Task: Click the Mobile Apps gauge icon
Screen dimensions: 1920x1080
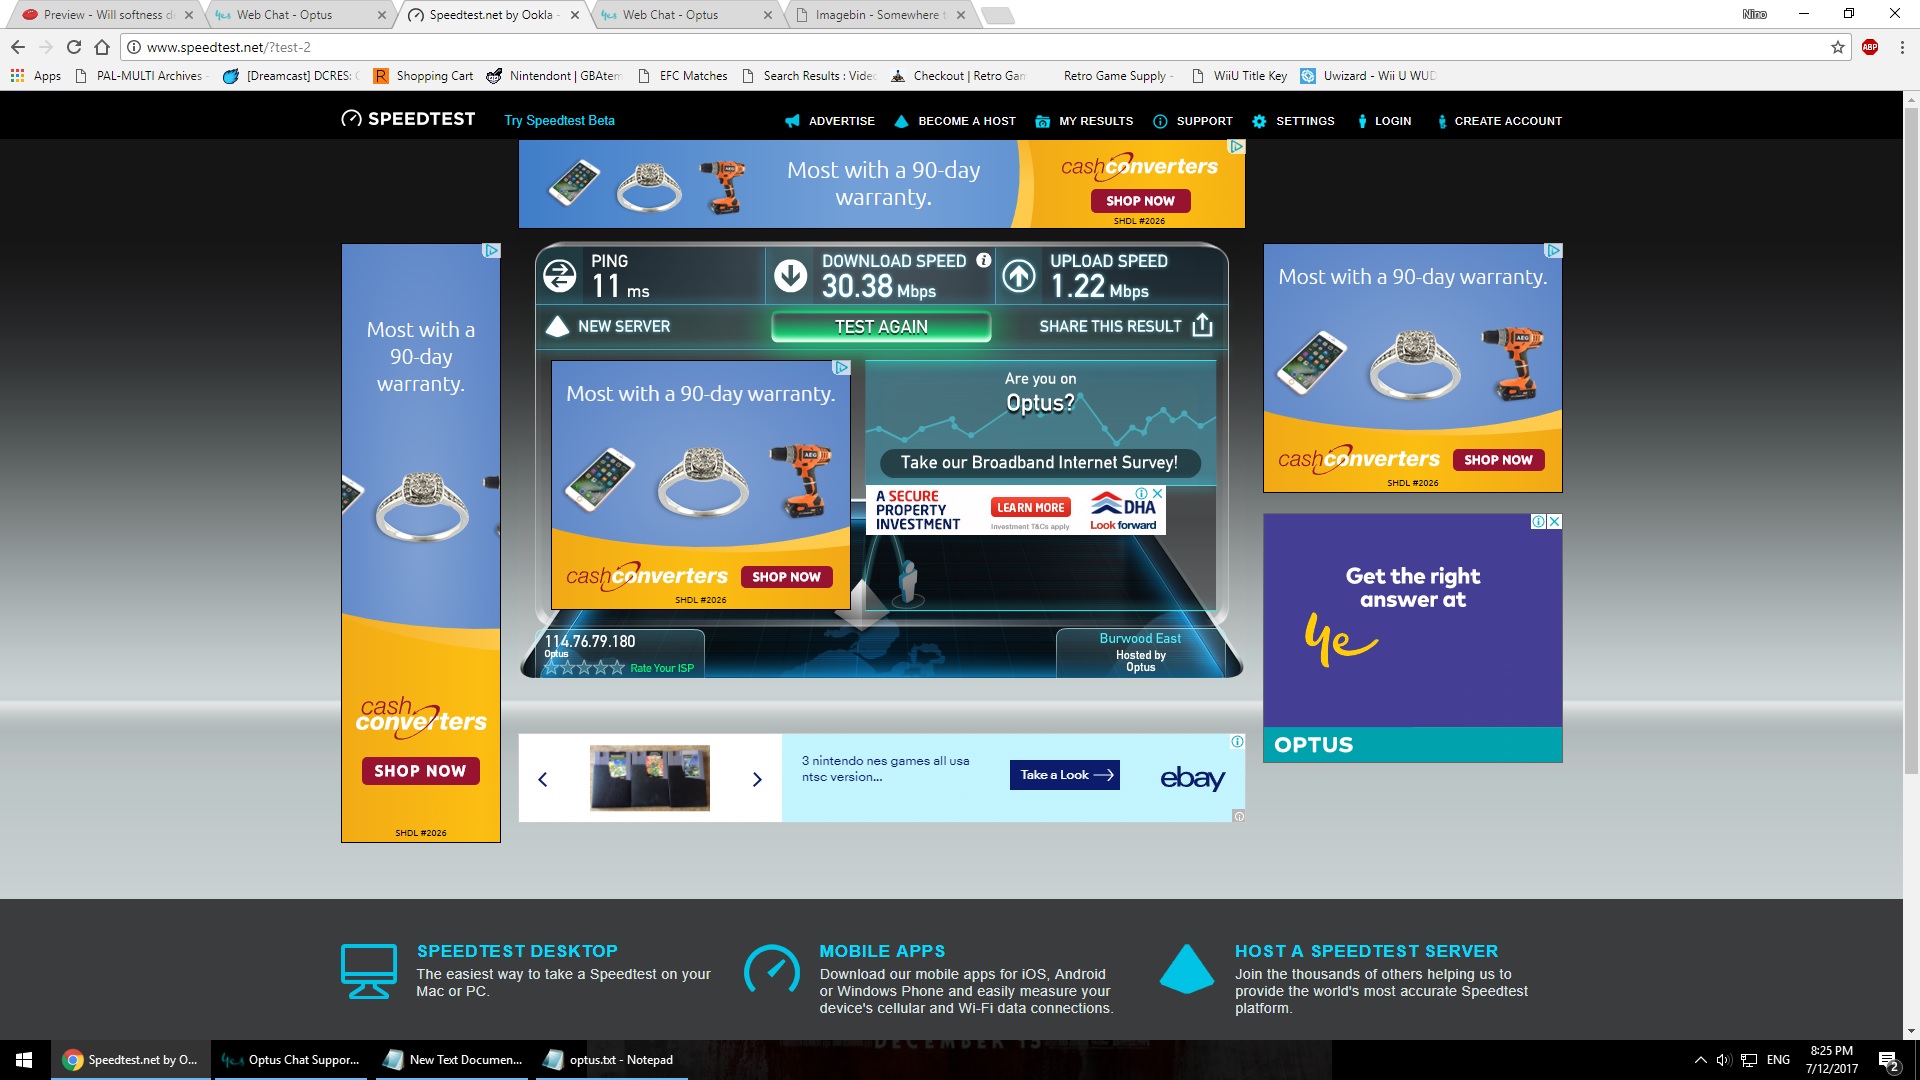Action: 772,970
